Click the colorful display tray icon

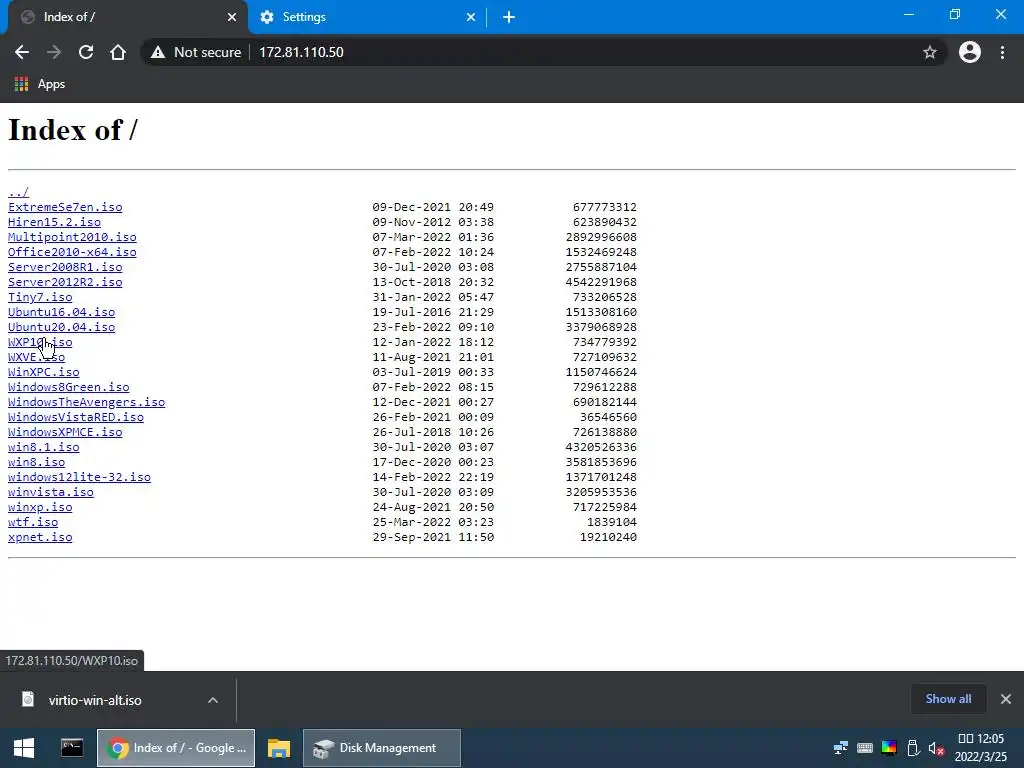click(x=889, y=748)
